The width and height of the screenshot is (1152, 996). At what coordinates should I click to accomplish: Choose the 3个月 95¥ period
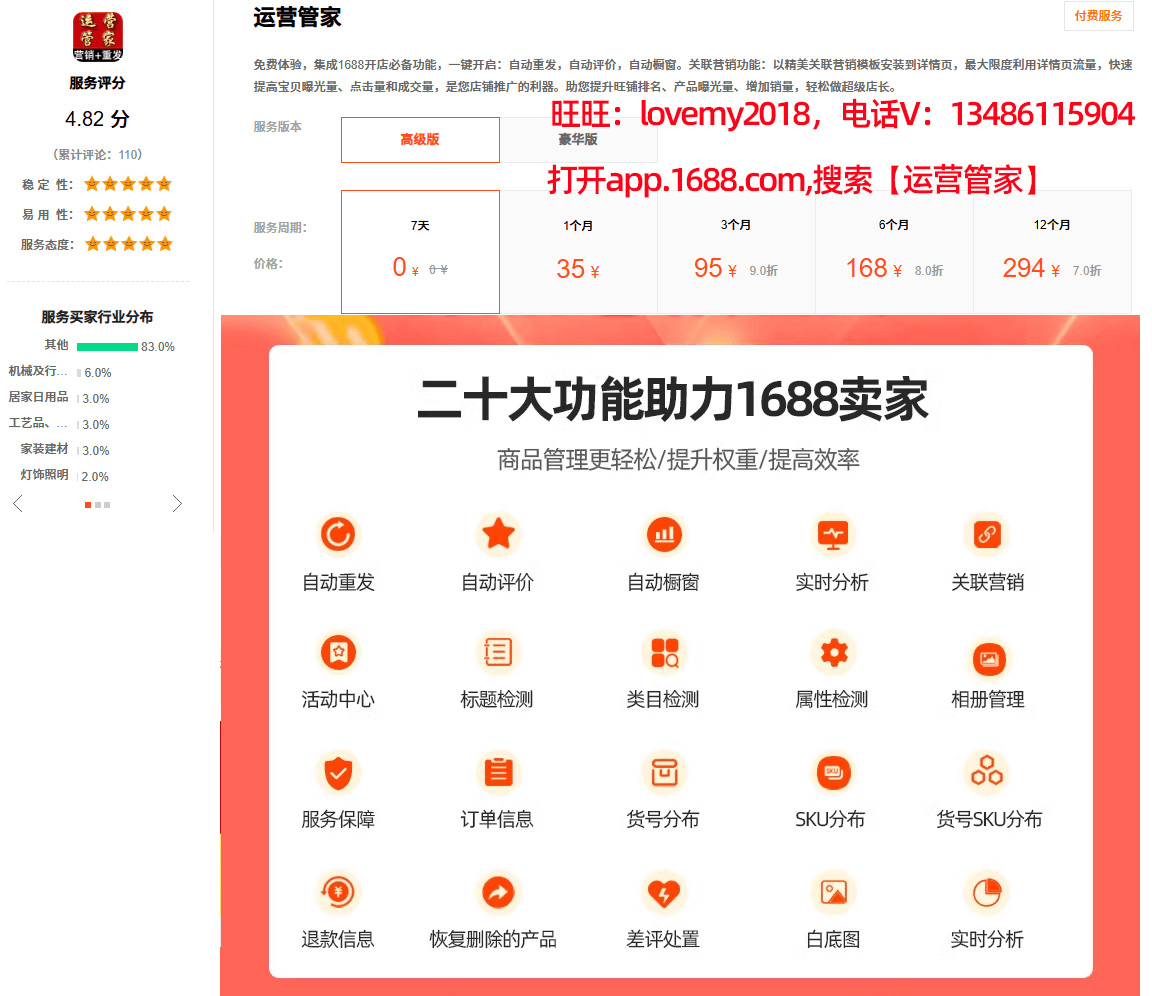pos(736,252)
